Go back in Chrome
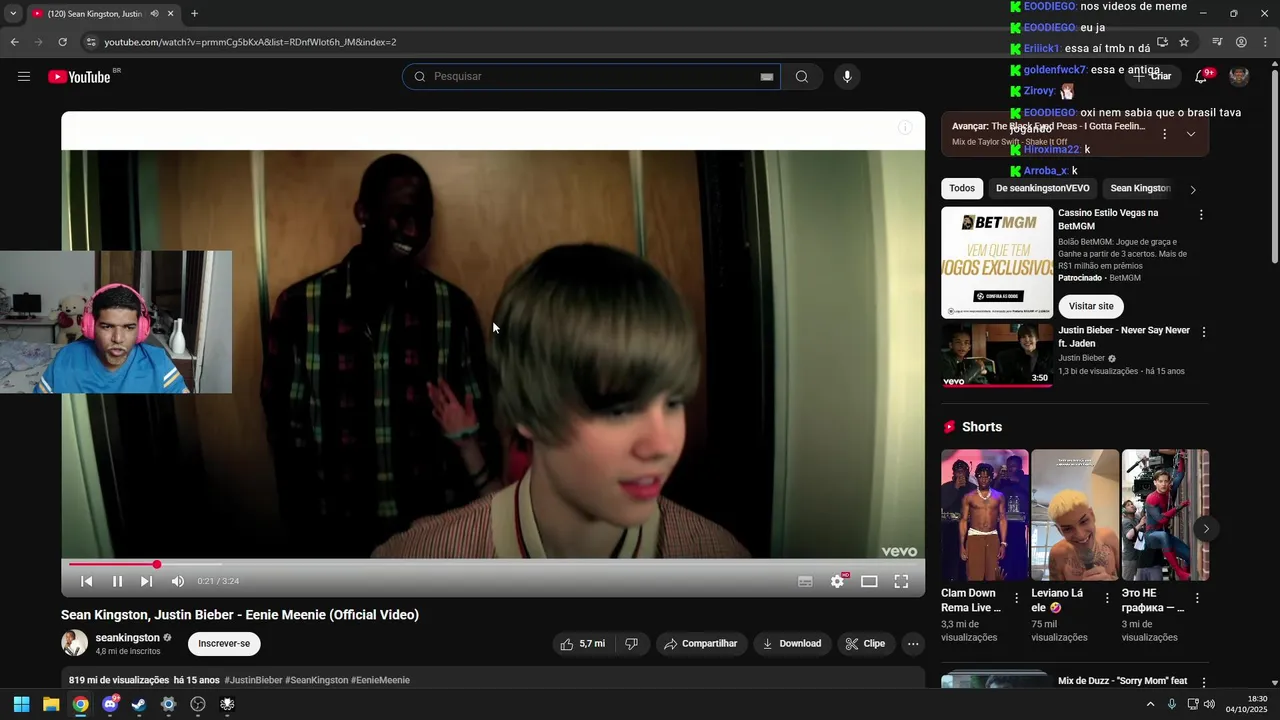The width and height of the screenshot is (1280, 720). coord(14,42)
